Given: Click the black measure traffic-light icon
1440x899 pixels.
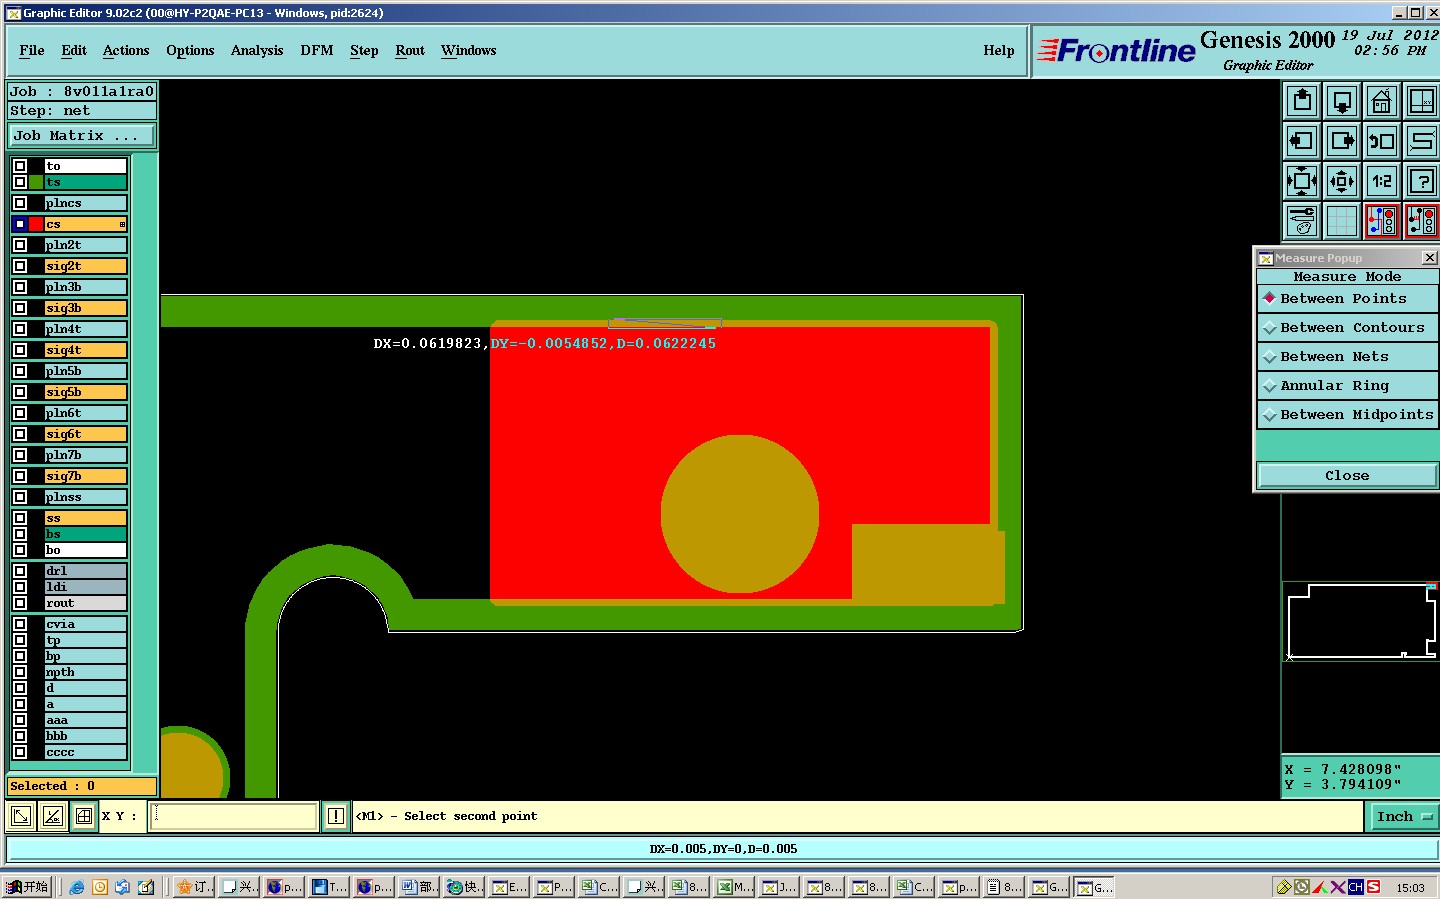Looking at the screenshot, I should point(1421,221).
